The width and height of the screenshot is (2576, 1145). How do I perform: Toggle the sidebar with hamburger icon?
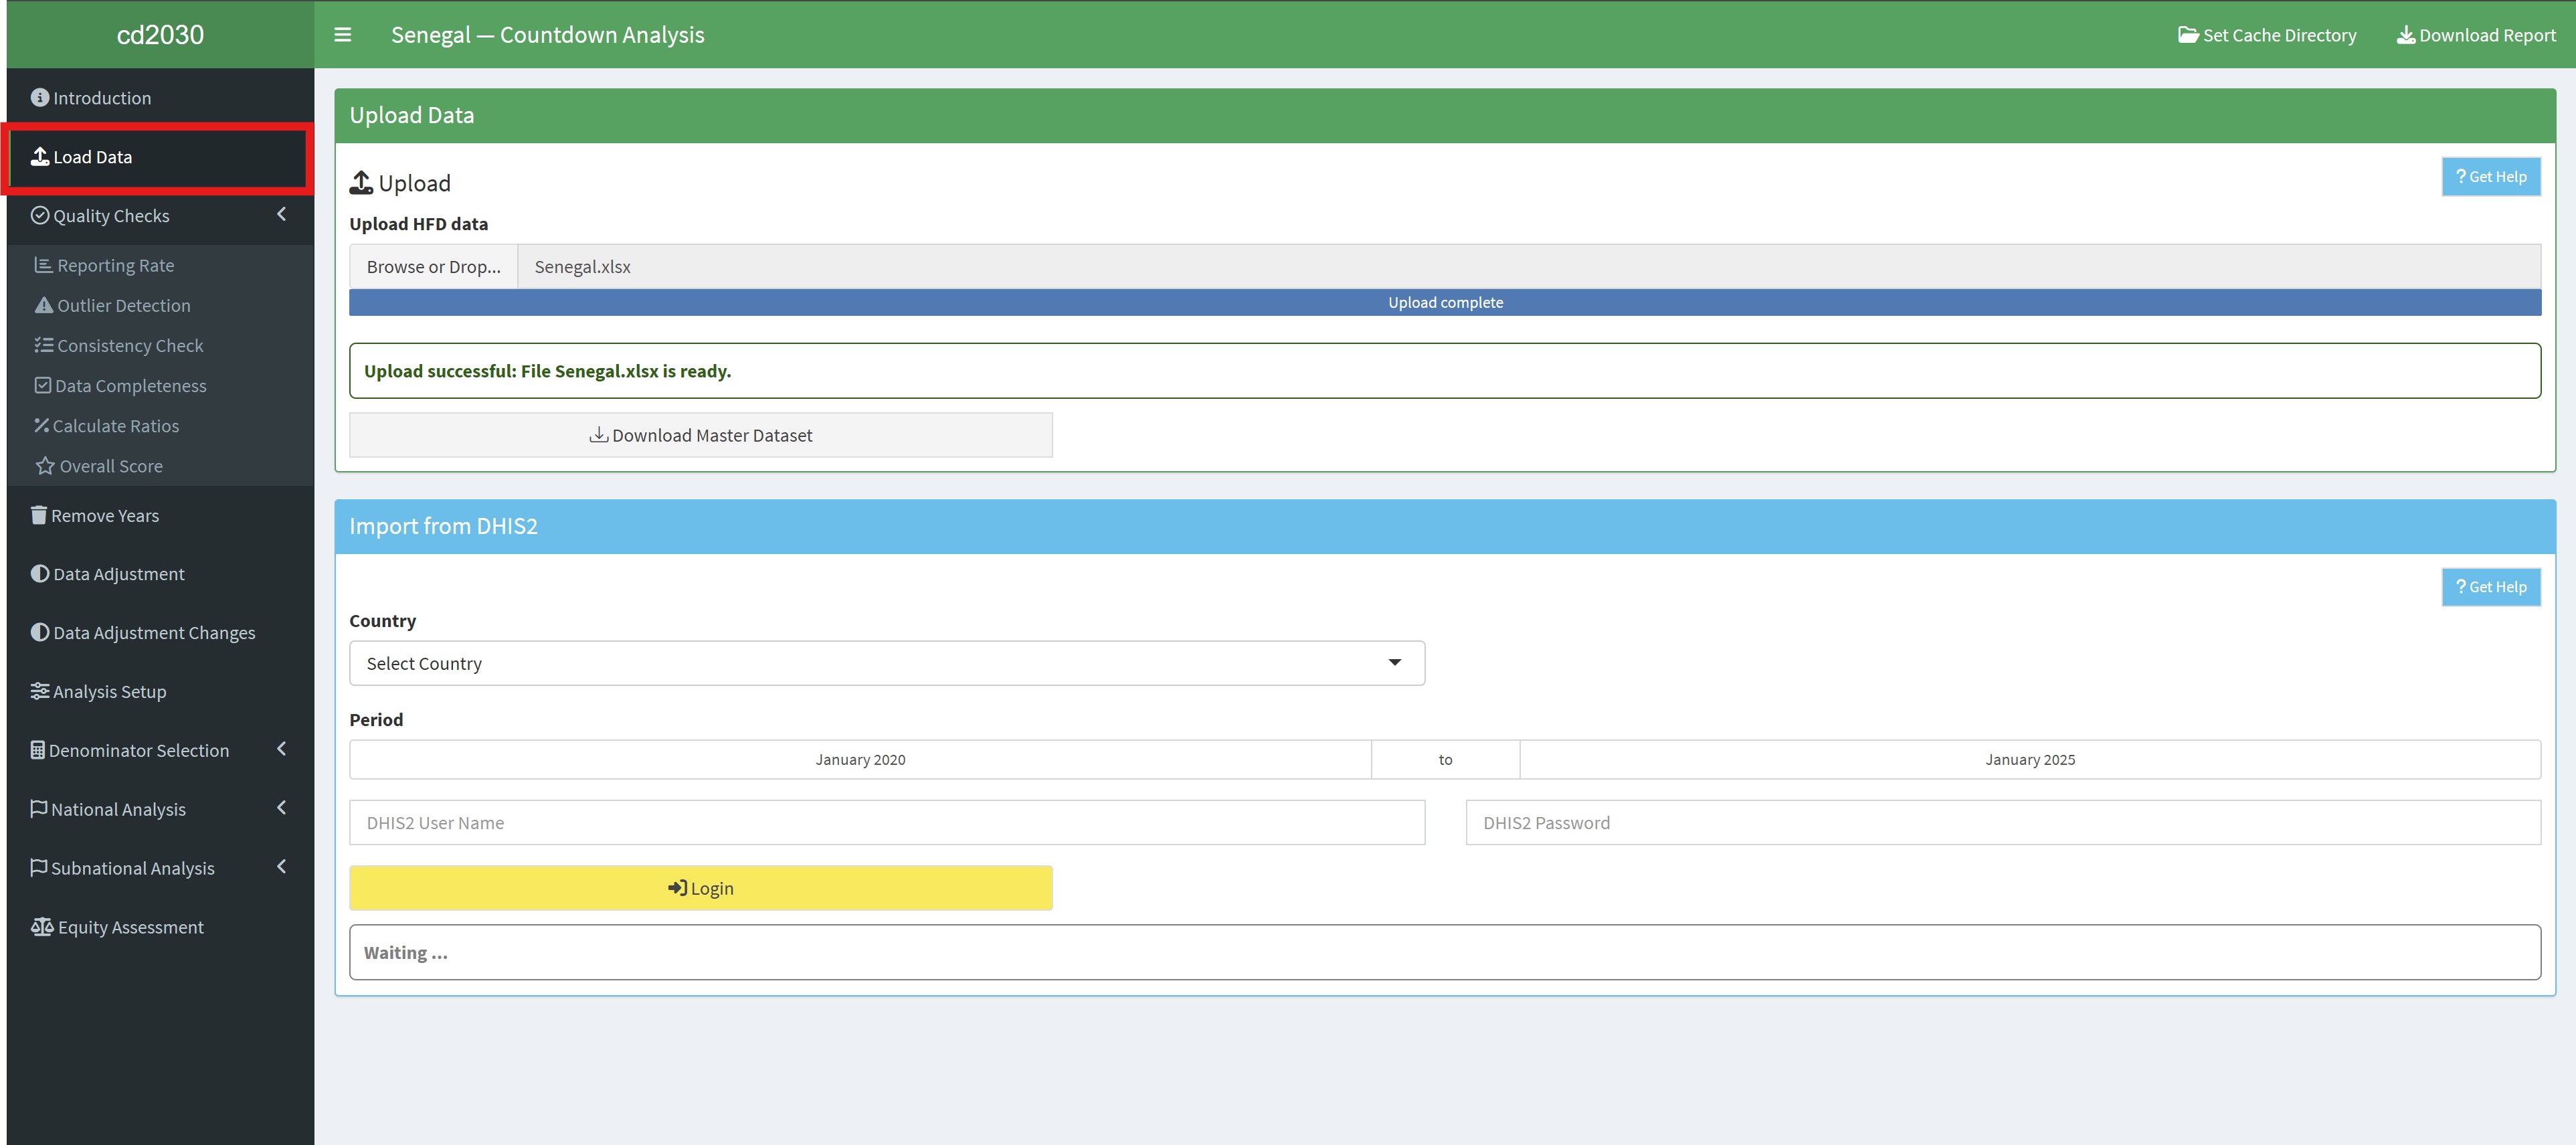(x=342, y=34)
